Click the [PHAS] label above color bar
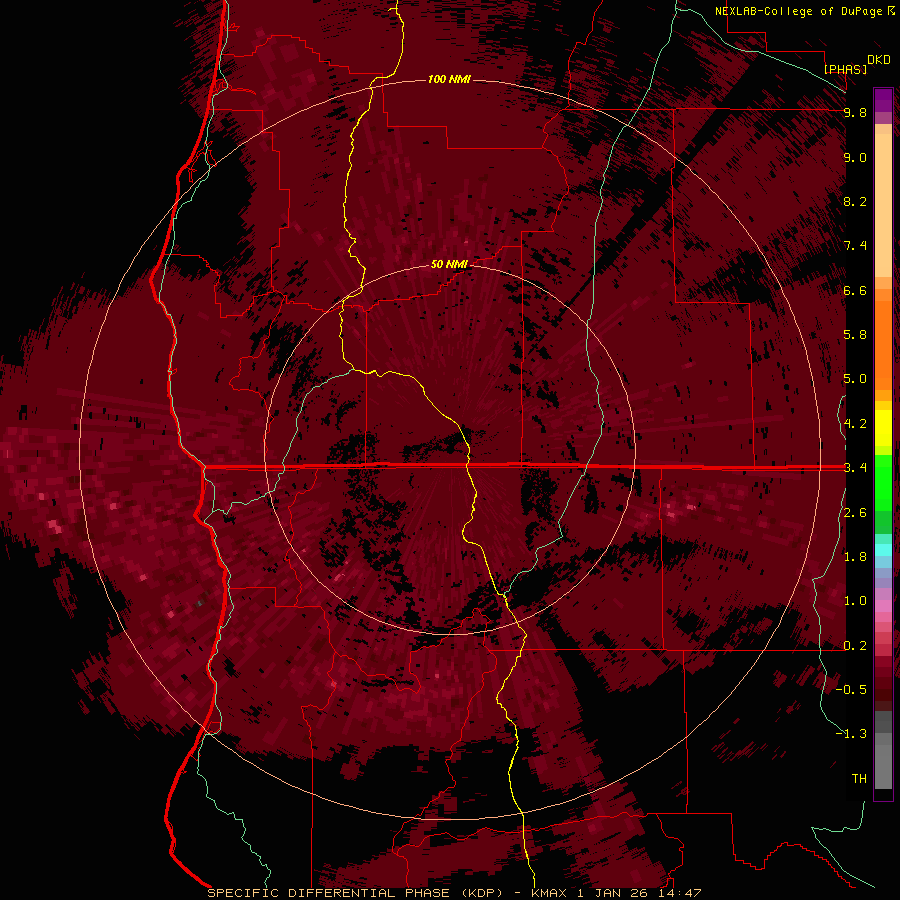The height and width of the screenshot is (900, 900). pos(845,69)
